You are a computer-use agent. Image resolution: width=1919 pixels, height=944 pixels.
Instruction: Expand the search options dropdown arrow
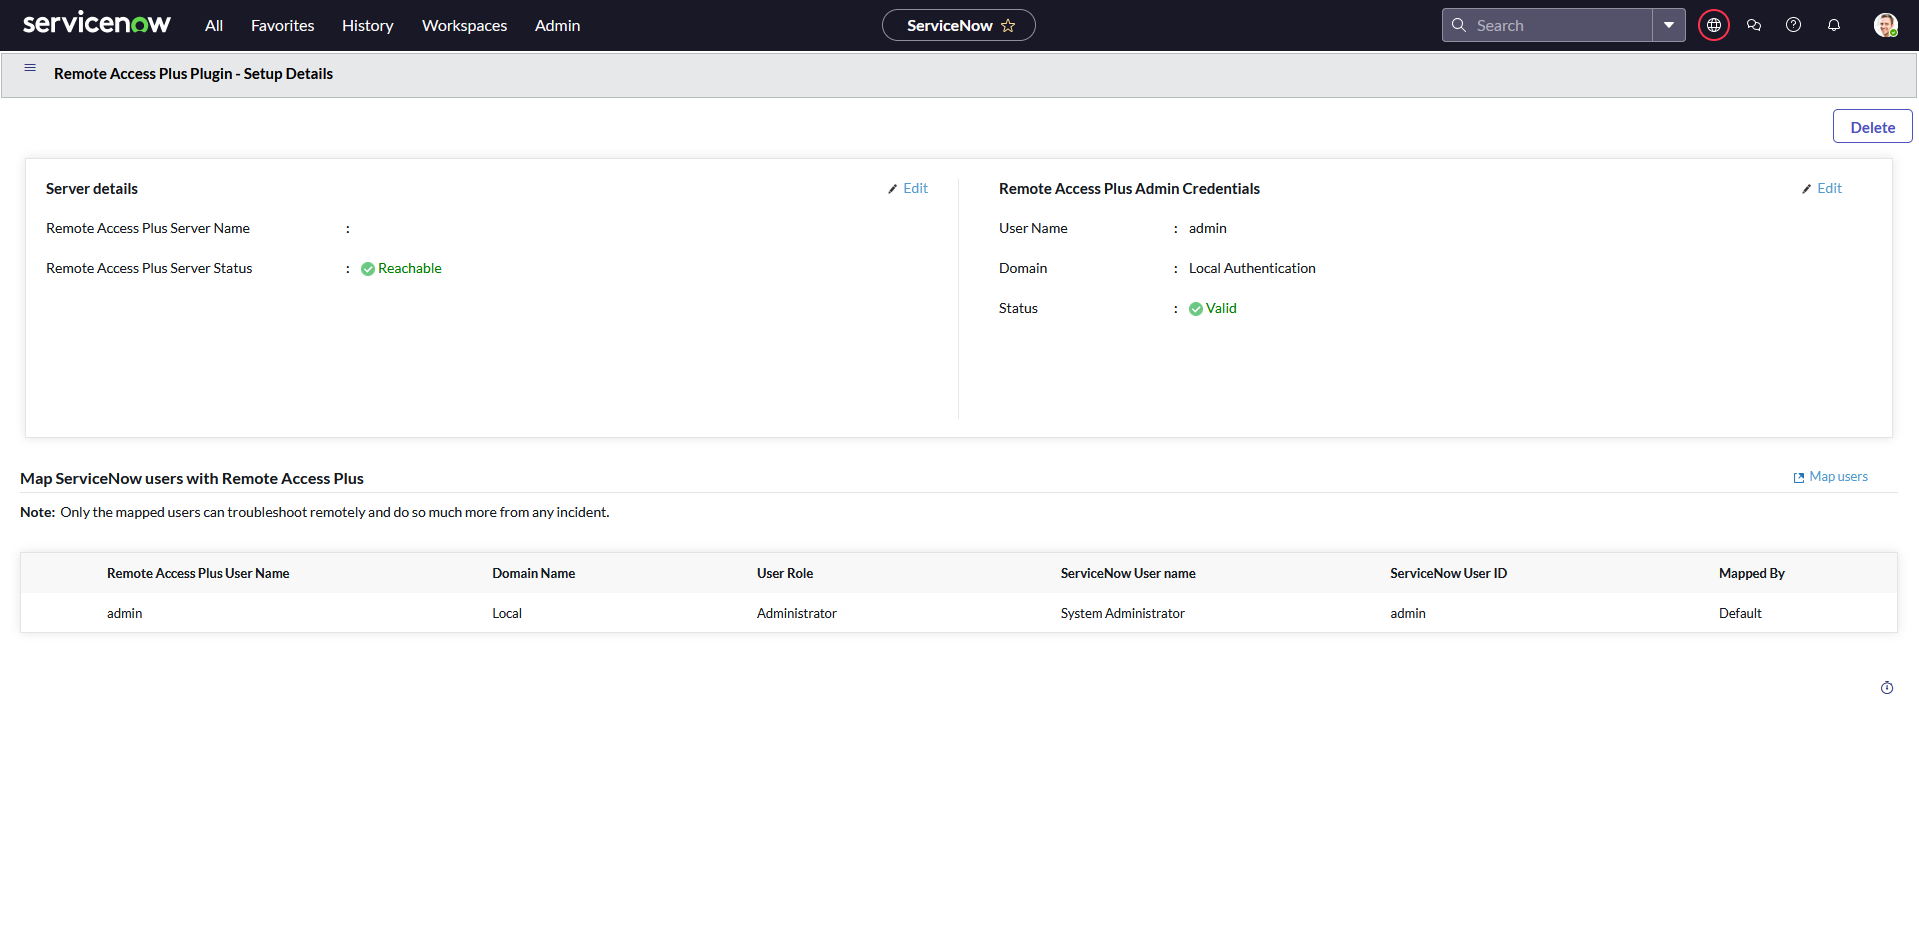(1668, 25)
